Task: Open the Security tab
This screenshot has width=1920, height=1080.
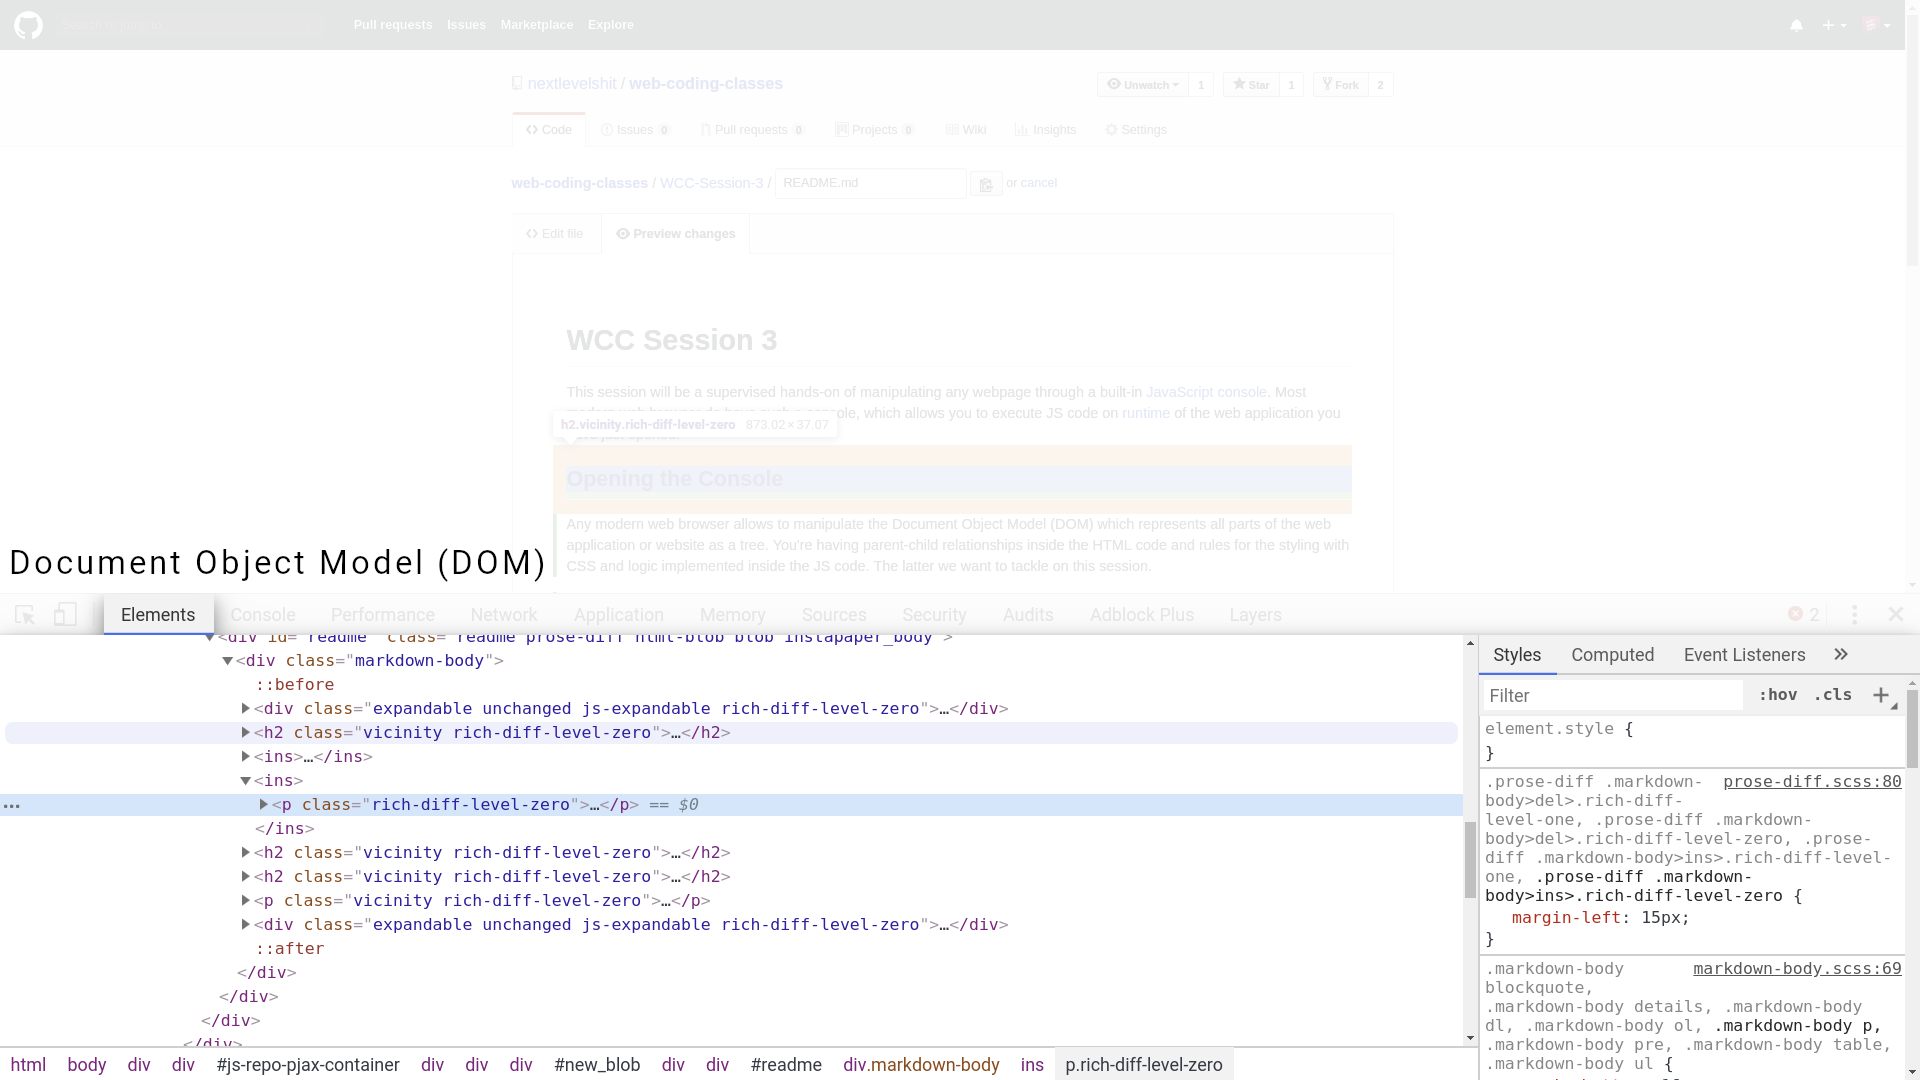Action: tap(934, 615)
